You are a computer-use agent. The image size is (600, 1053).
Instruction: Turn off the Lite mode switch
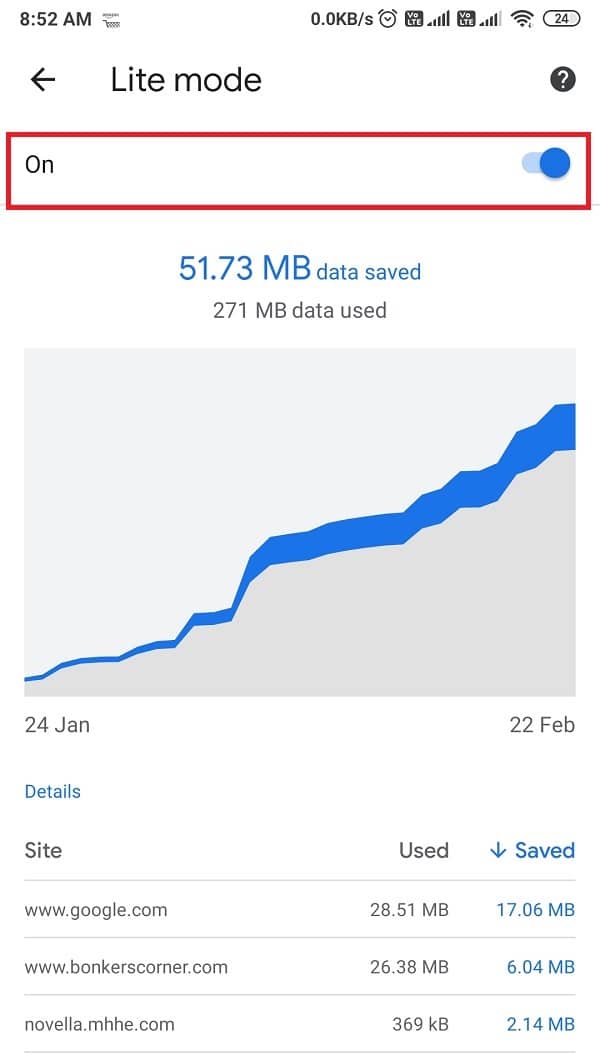click(547, 164)
